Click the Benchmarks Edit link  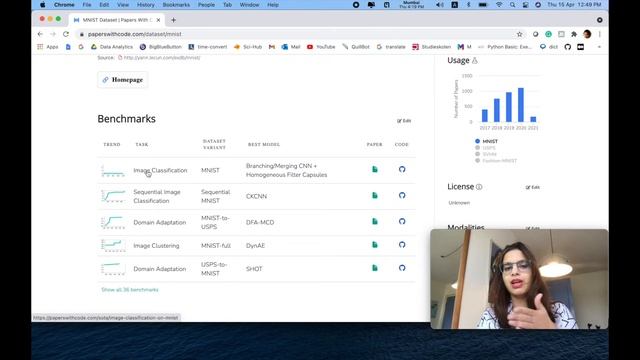click(x=404, y=121)
